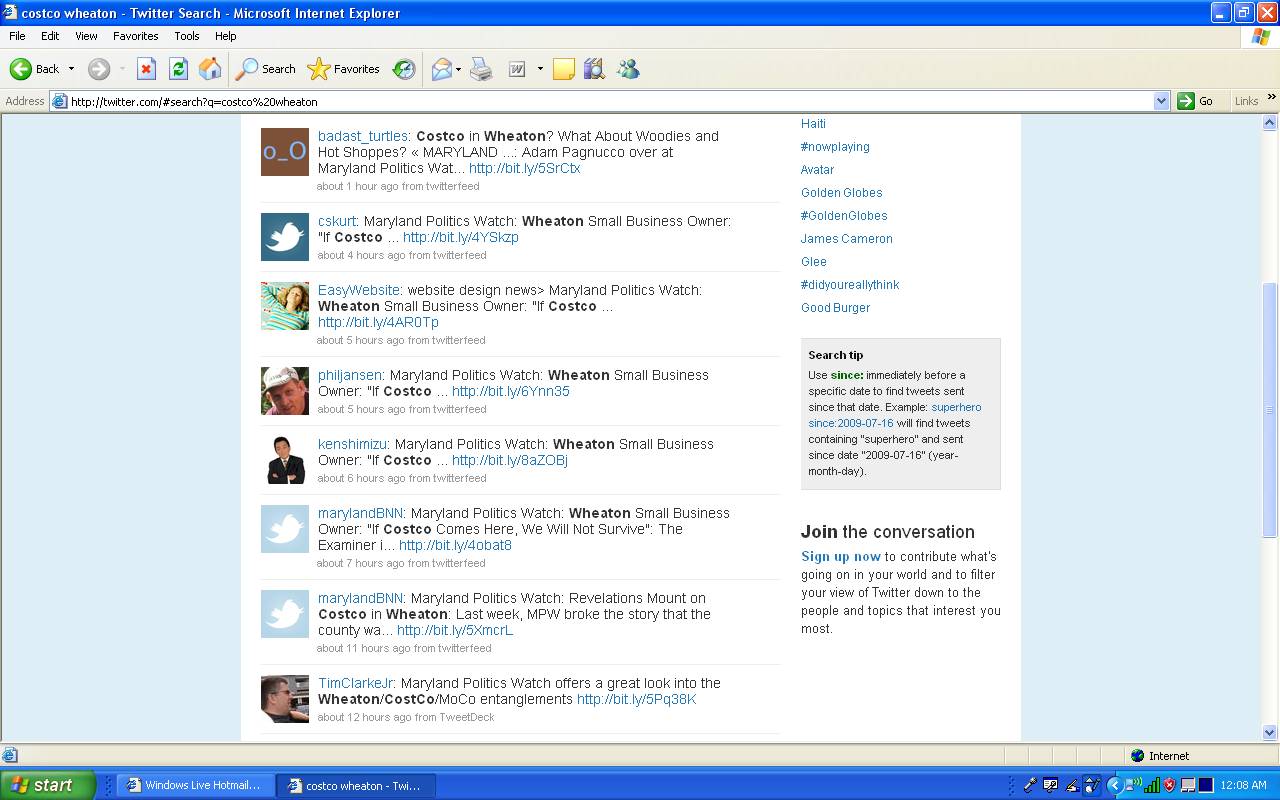This screenshot has width=1280, height=800.
Task: Open the Research books icon
Action: tap(594, 69)
